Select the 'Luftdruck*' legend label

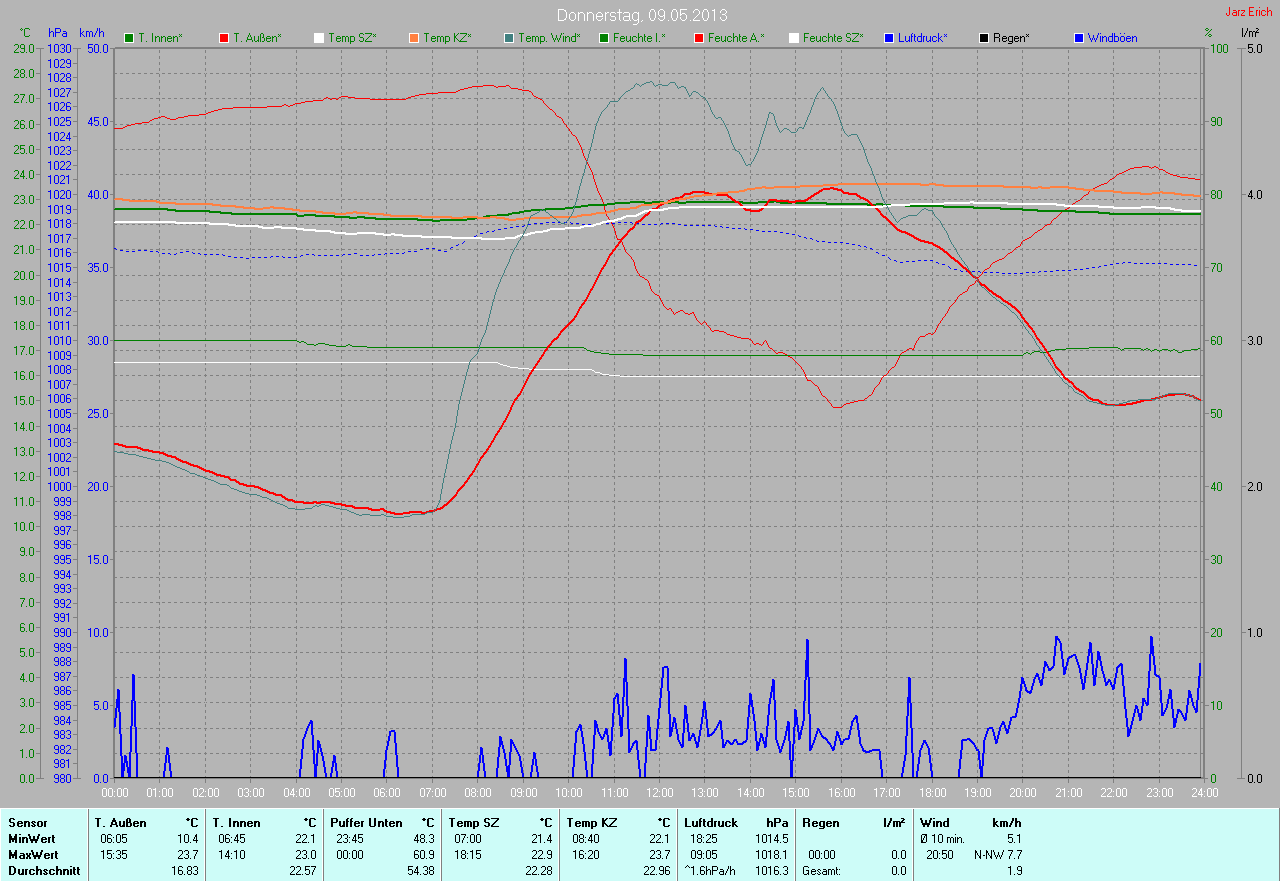point(923,38)
